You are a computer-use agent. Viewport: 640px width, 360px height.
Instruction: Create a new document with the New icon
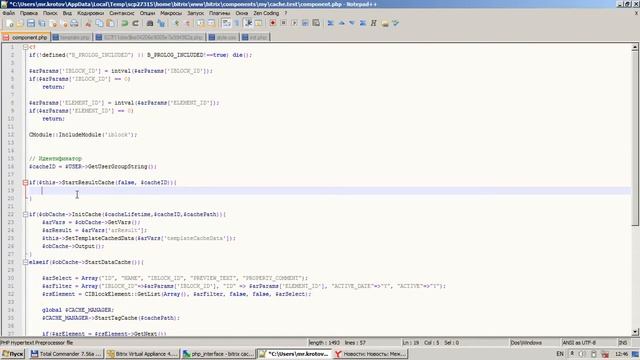click(10, 24)
